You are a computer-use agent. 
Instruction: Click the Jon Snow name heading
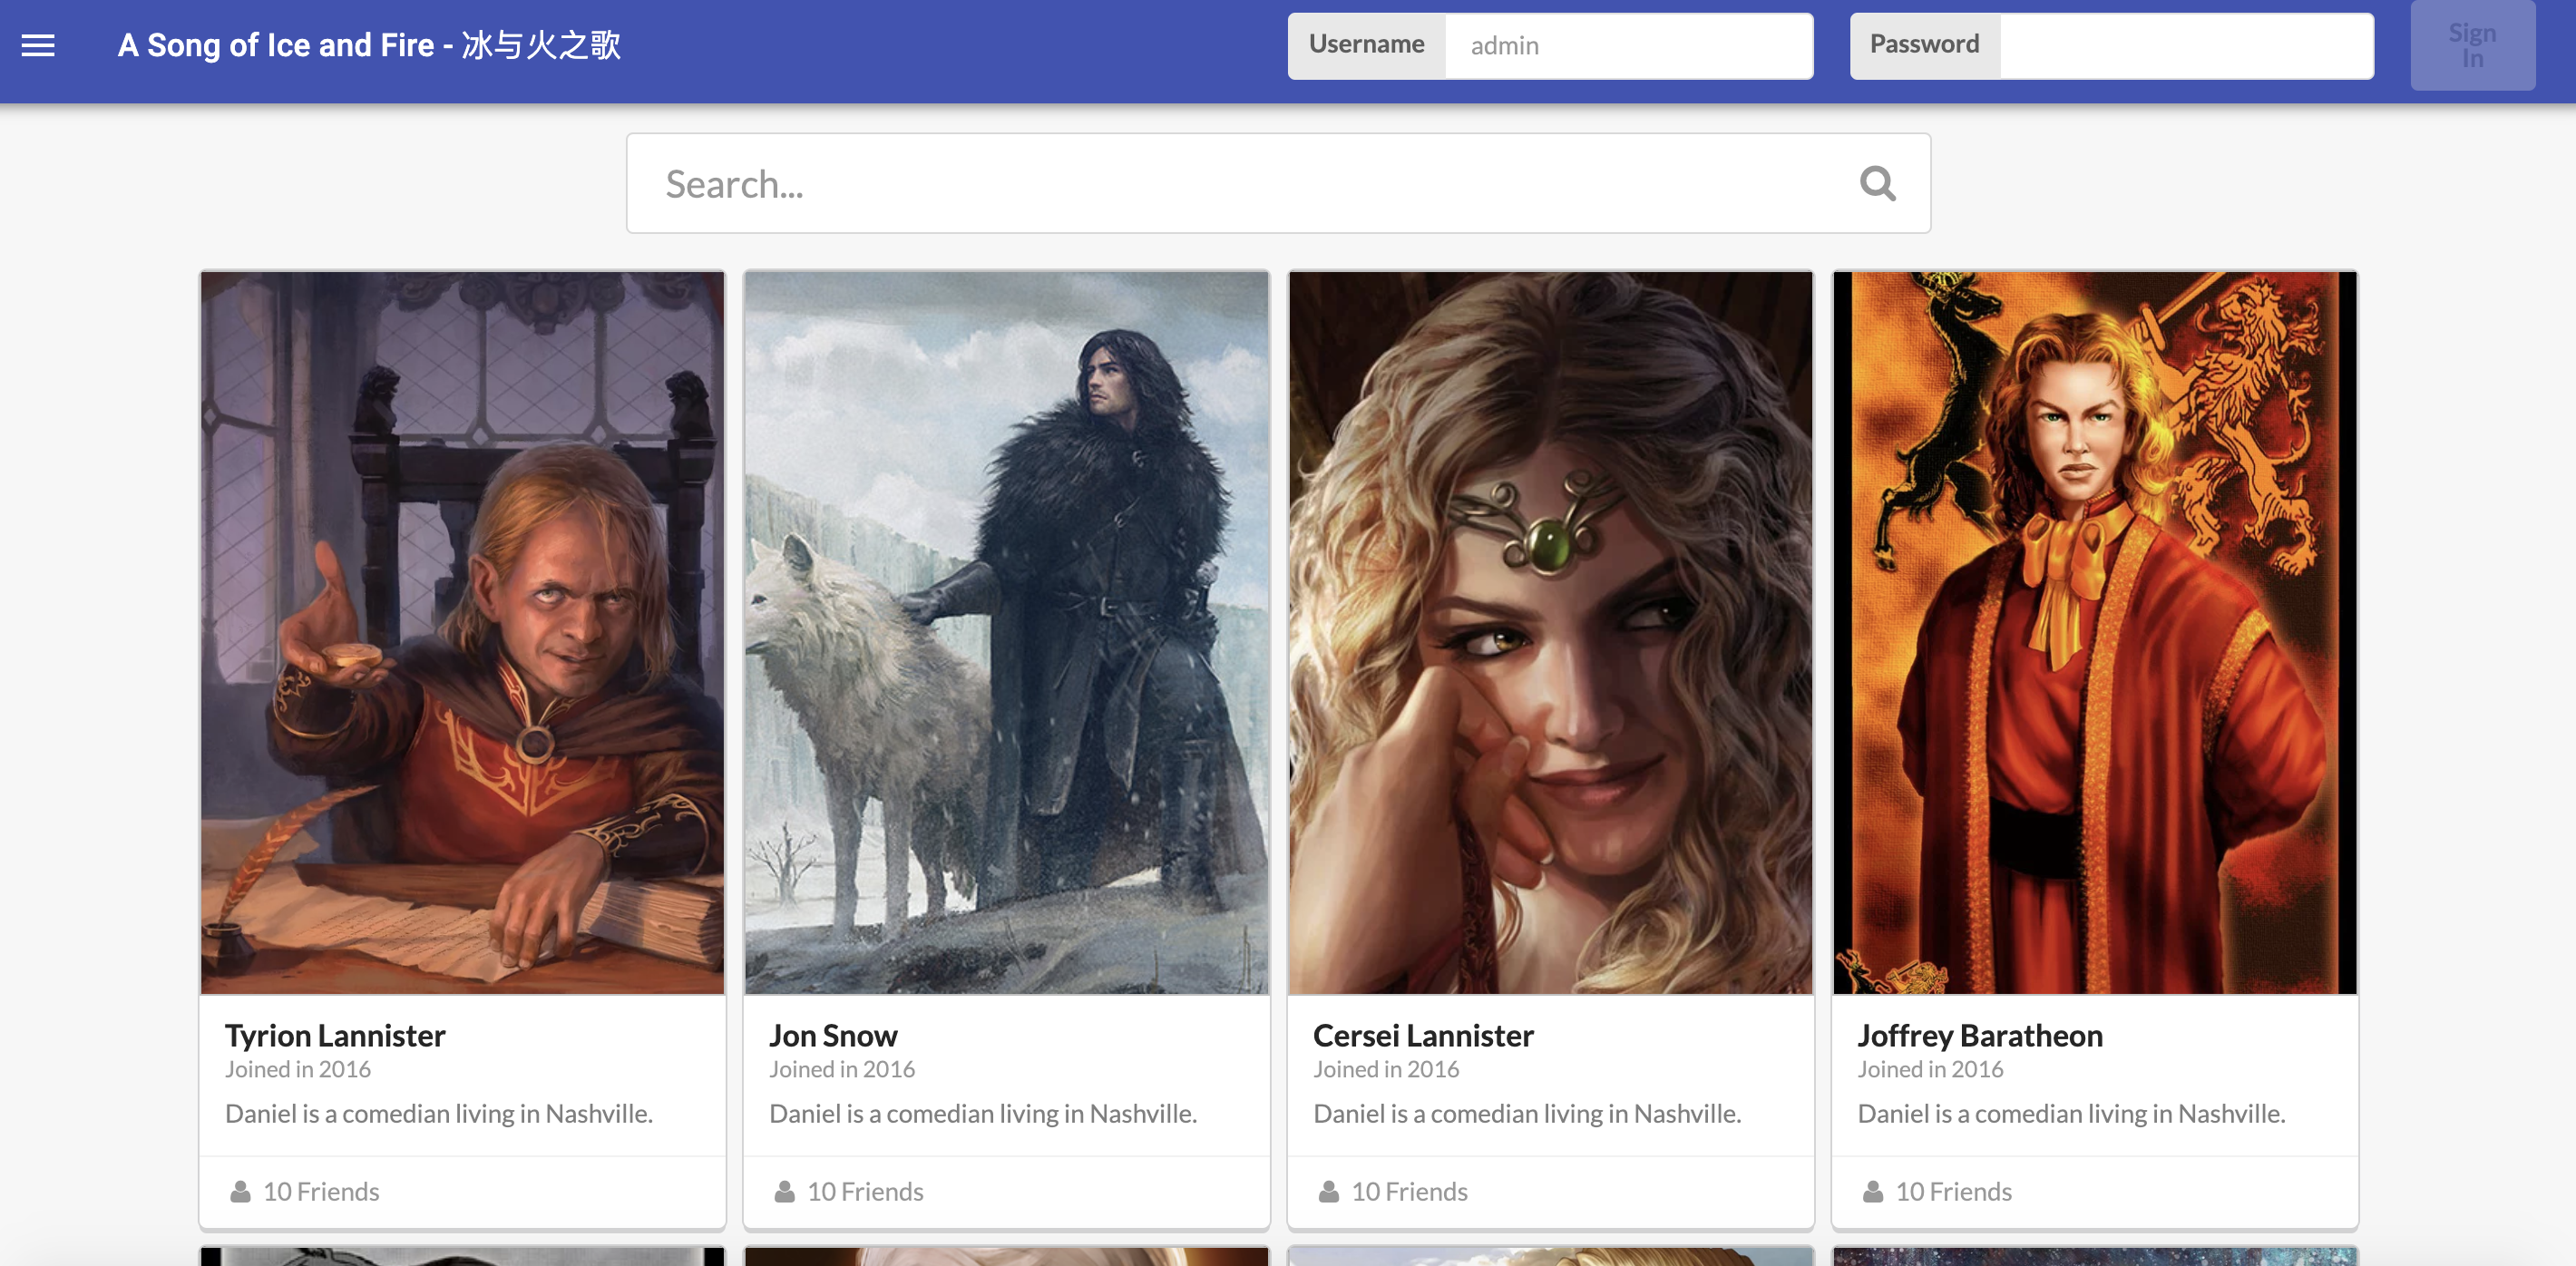(x=833, y=1035)
